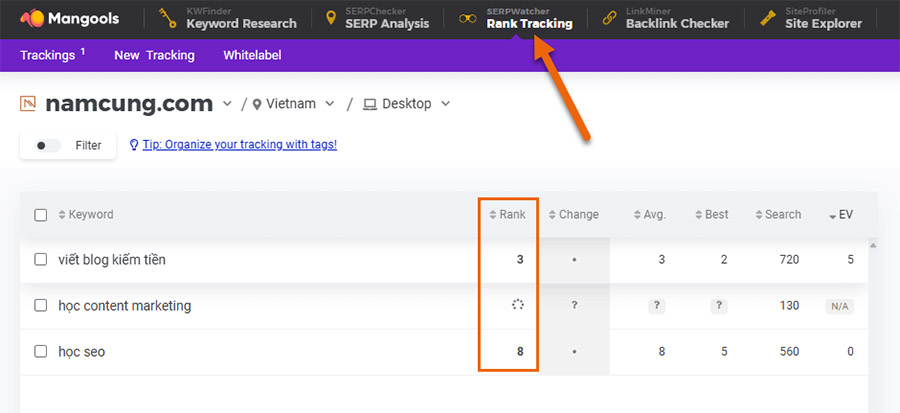This screenshot has width=900, height=413.
Task: Click the N/A EV badge
Action: 839,306
